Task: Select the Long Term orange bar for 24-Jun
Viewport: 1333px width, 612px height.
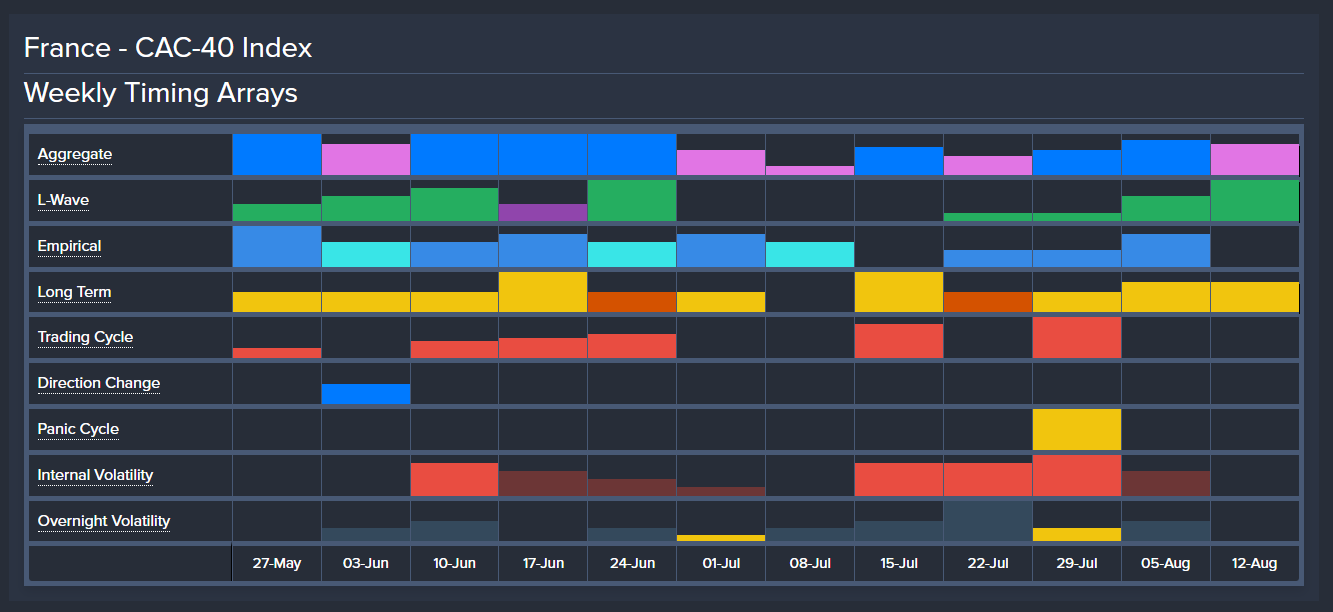Action: click(632, 302)
